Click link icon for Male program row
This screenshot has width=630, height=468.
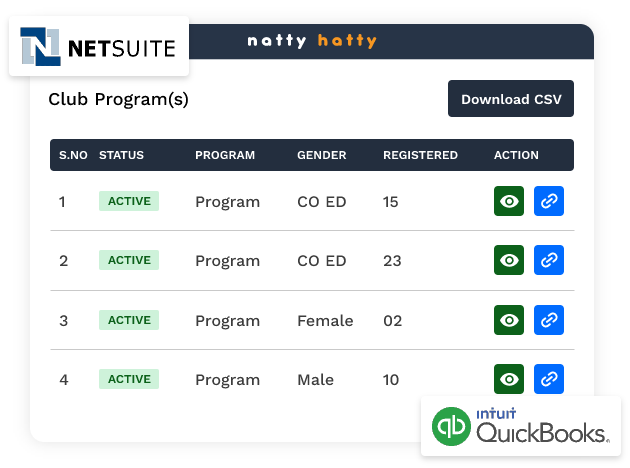548,379
